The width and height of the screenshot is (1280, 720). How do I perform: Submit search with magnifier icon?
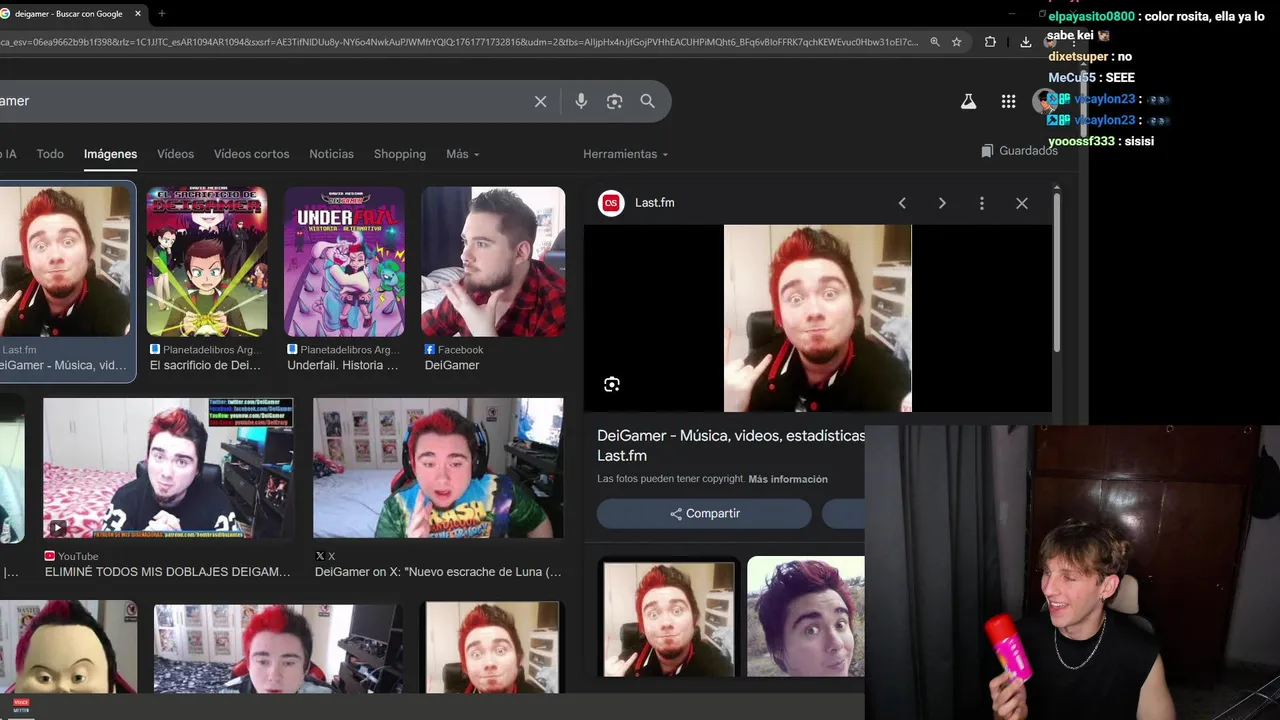(647, 101)
